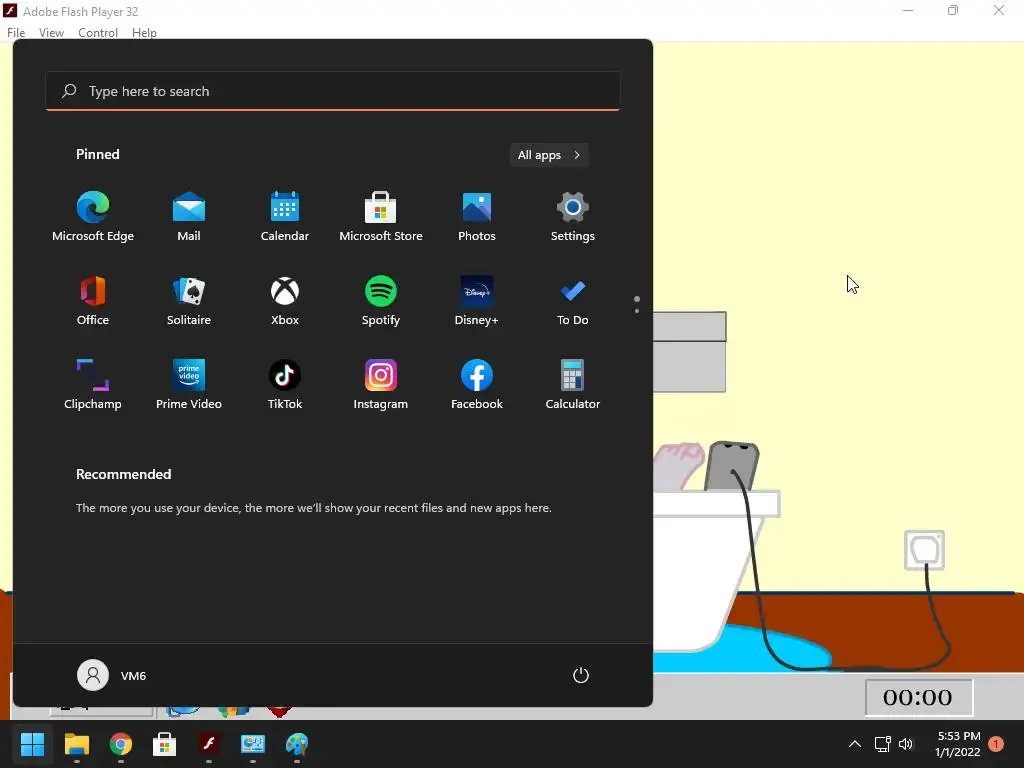
Task: Open the Help menu in Flash Player
Action: (144, 33)
